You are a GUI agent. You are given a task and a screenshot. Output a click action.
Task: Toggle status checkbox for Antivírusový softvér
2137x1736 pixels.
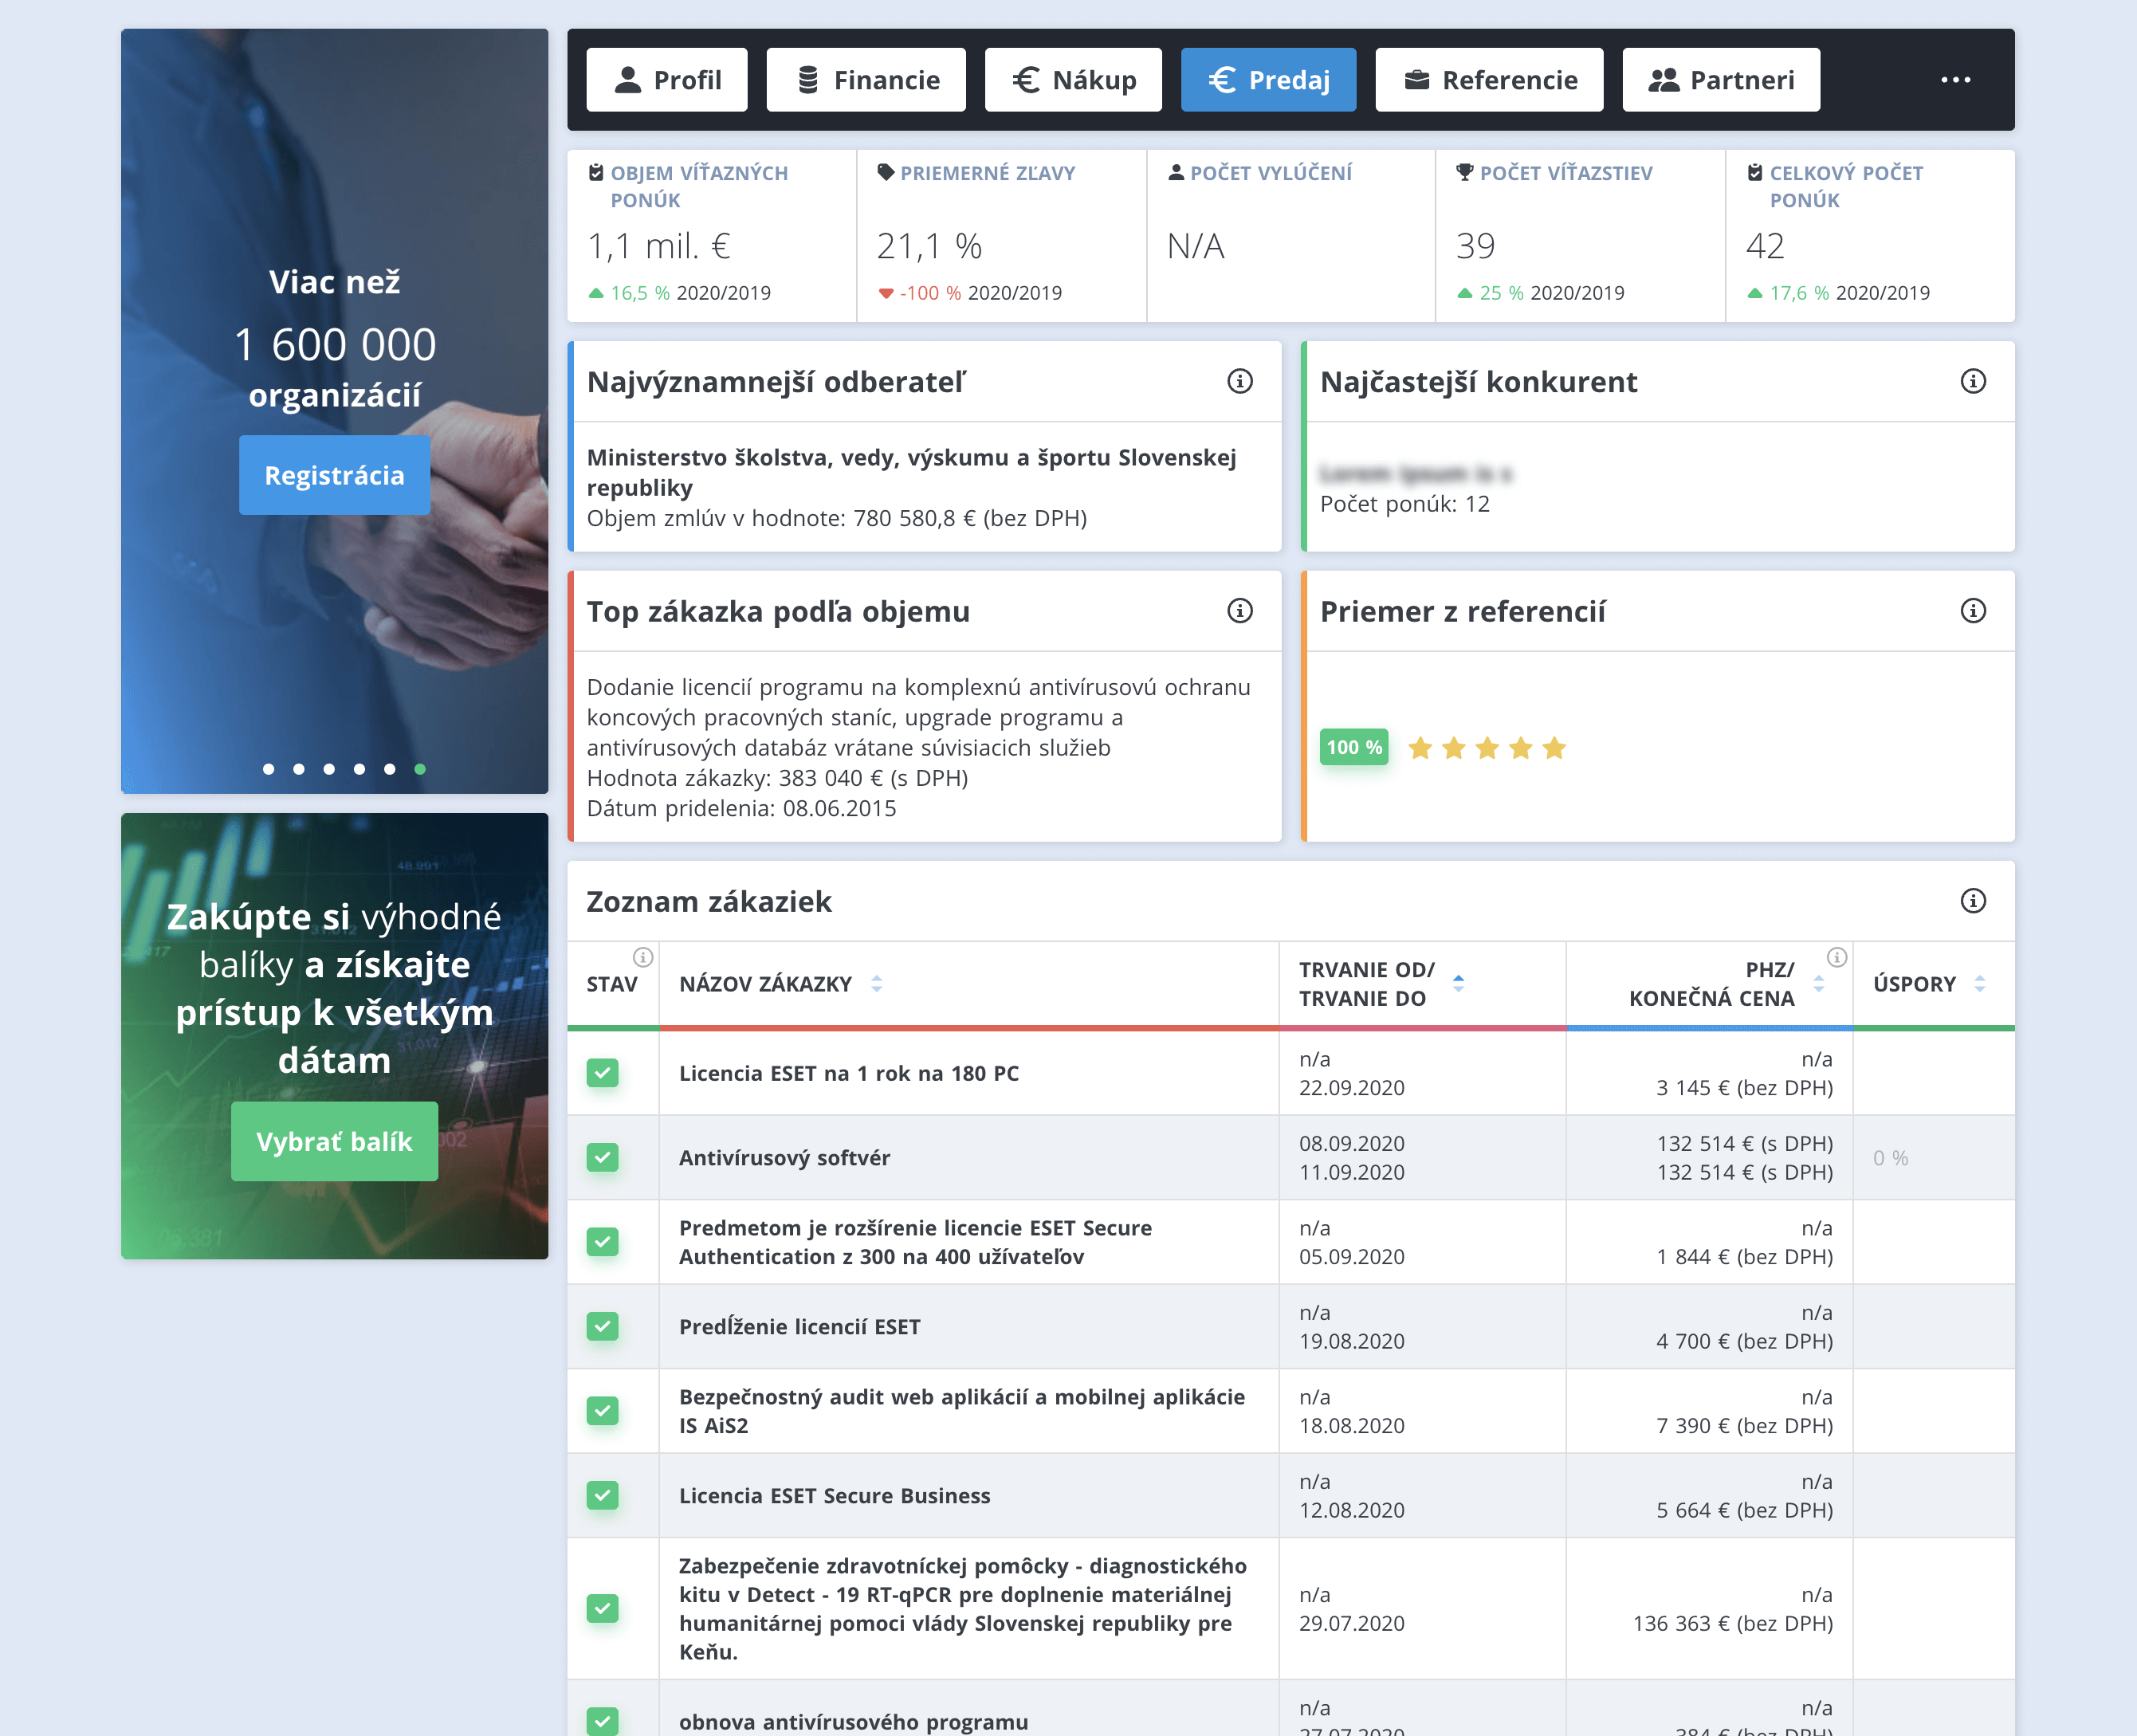tap(602, 1158)
